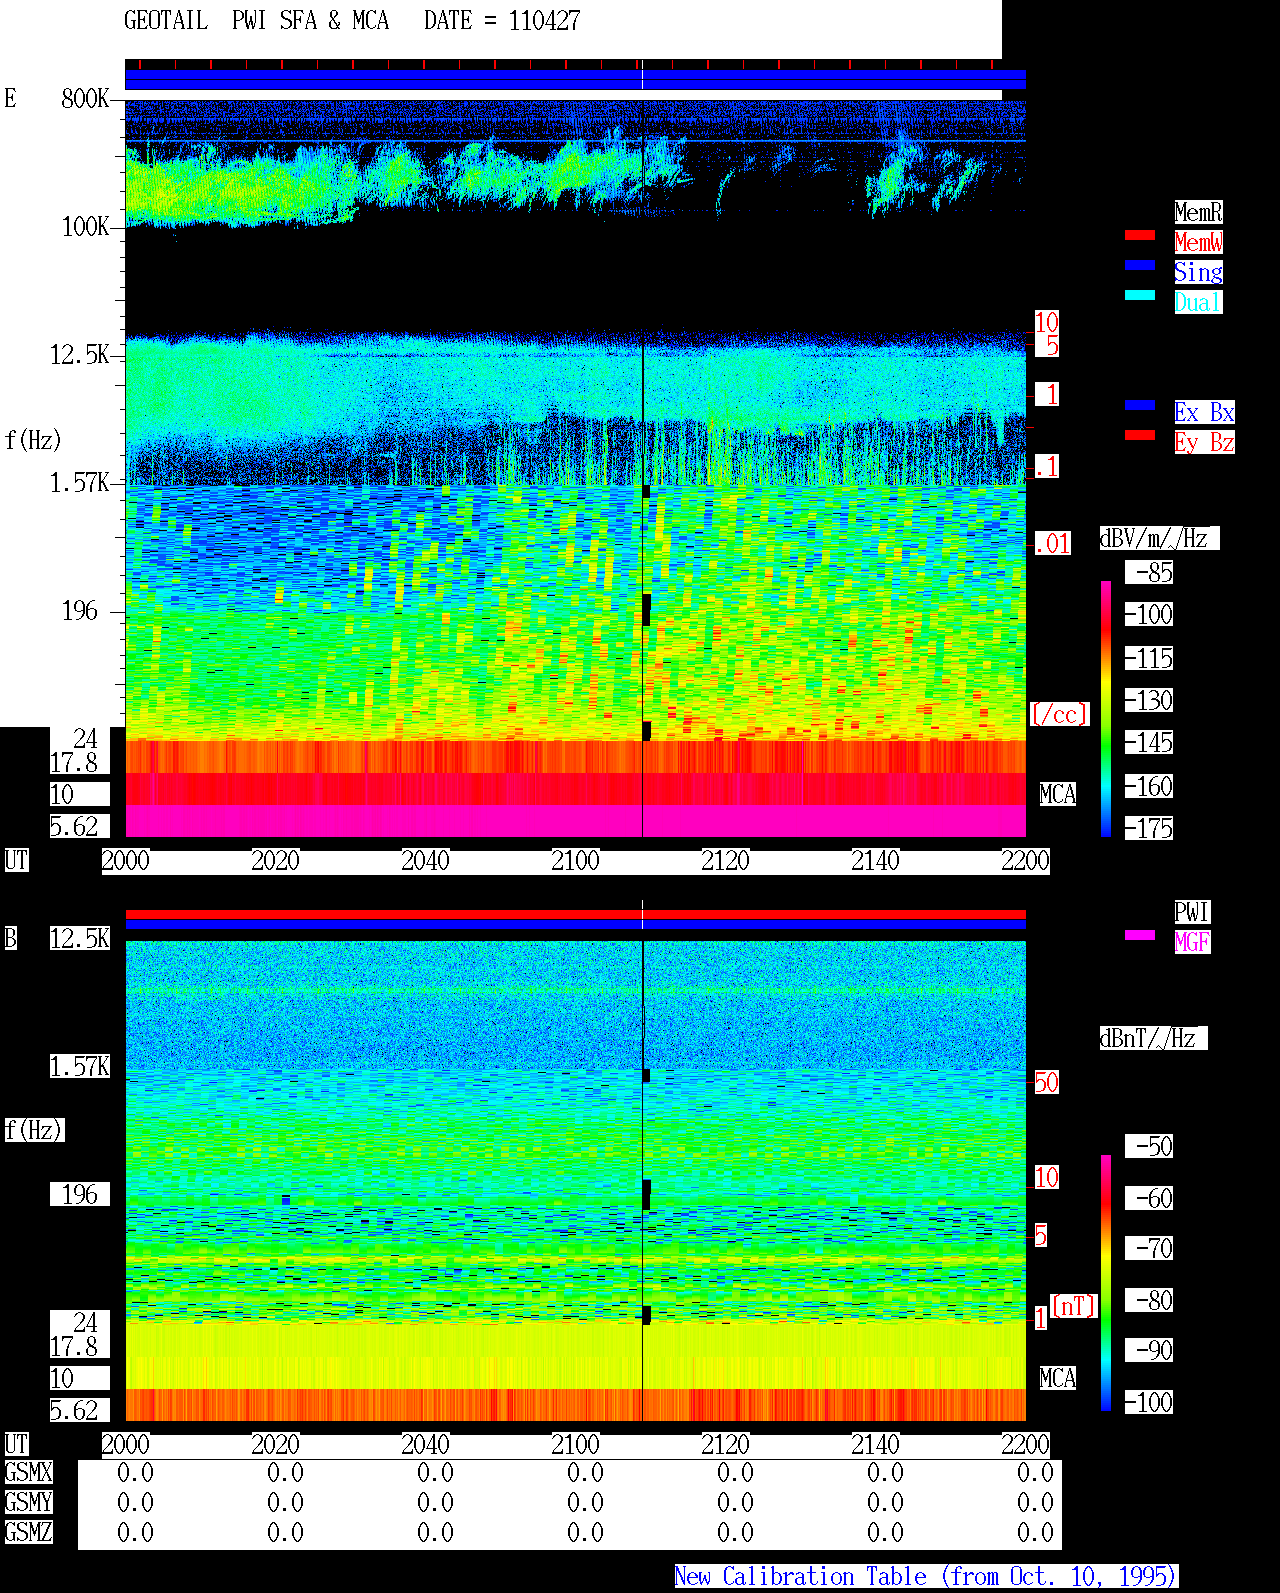The image size is (1280, 1593).
Task: Click the '-175' color scale value
Action: pyautogui.click(x=1148, y=828)
